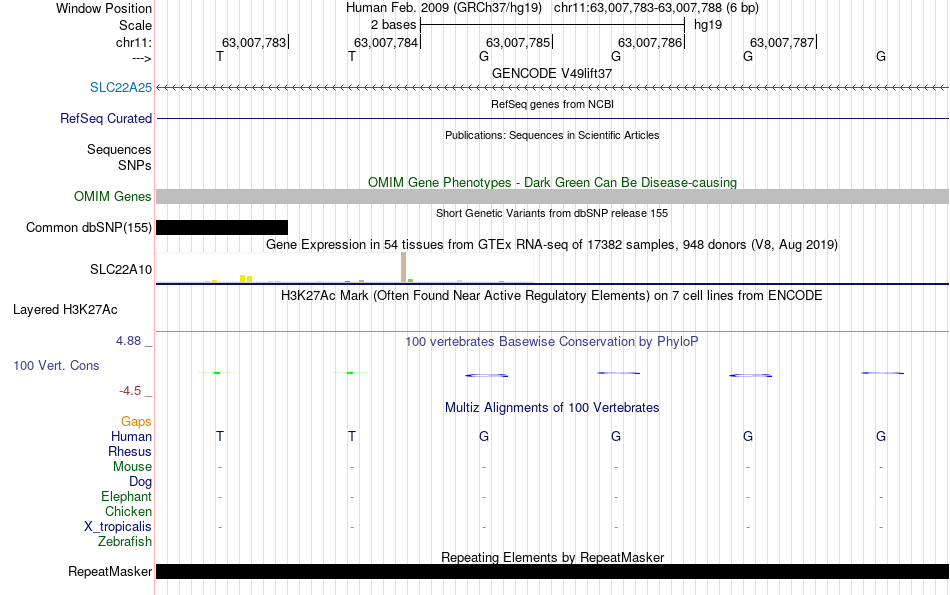Click the Window Position label
950x595 pixels.
(x=104, y=8)
